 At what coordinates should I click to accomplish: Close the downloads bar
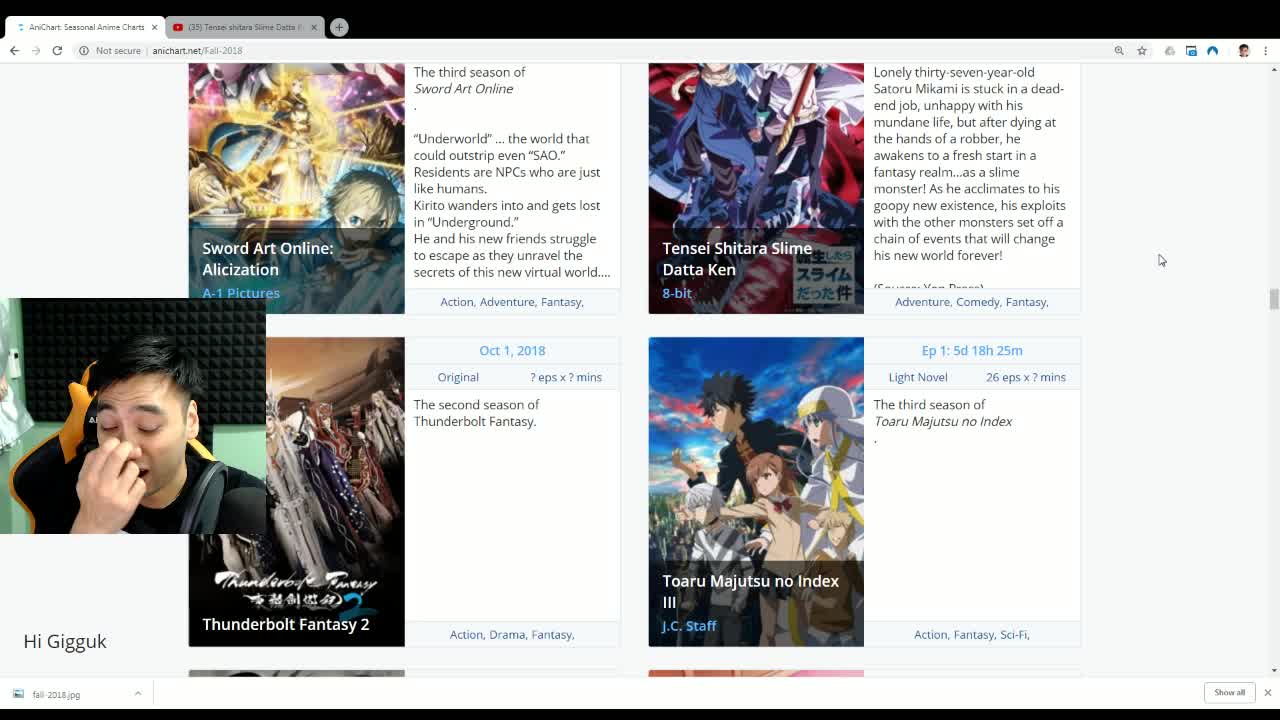click(1267, 693)
